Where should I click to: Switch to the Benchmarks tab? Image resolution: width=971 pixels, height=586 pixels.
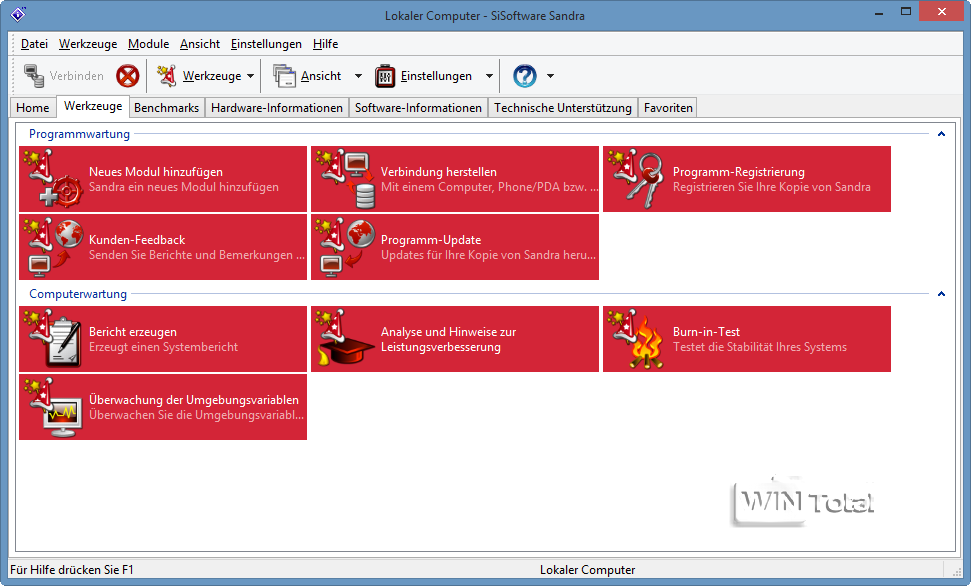167,108
